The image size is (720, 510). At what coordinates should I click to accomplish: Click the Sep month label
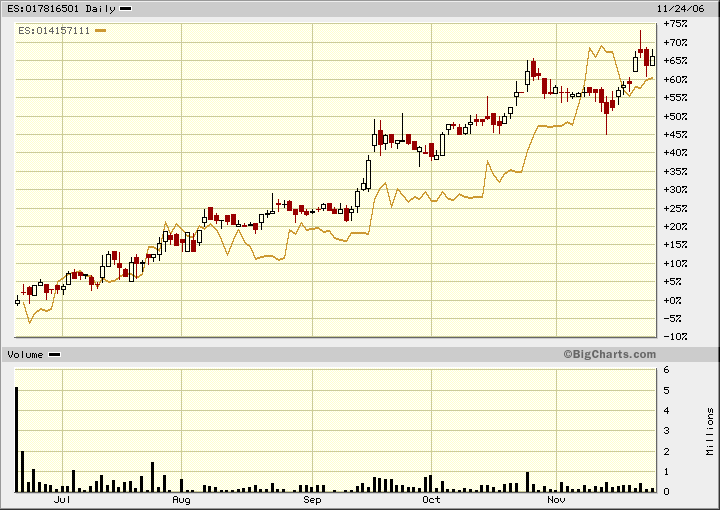[x=312, y=499]
